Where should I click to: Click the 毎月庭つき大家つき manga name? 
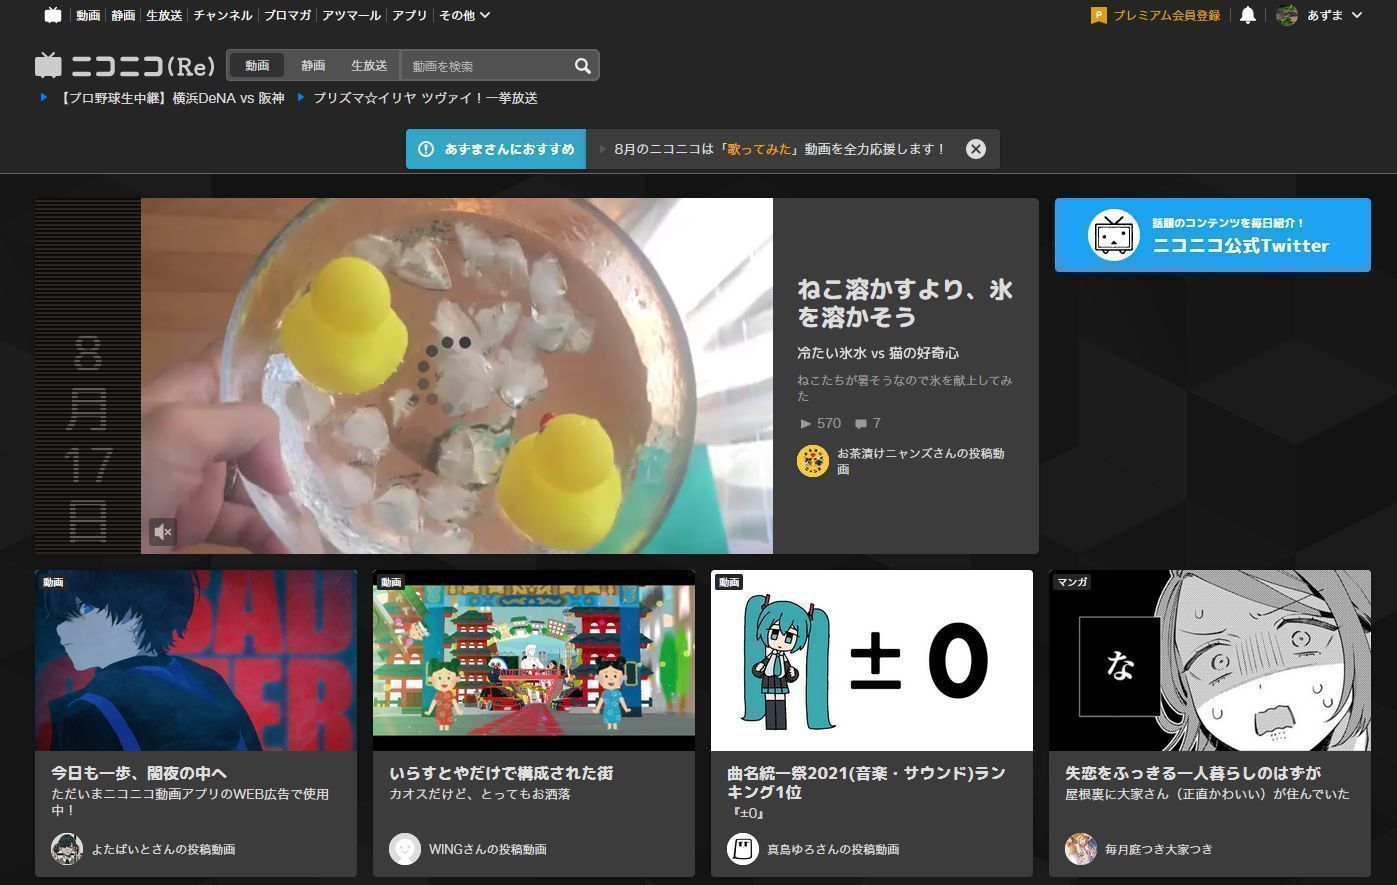(1159, 849)
